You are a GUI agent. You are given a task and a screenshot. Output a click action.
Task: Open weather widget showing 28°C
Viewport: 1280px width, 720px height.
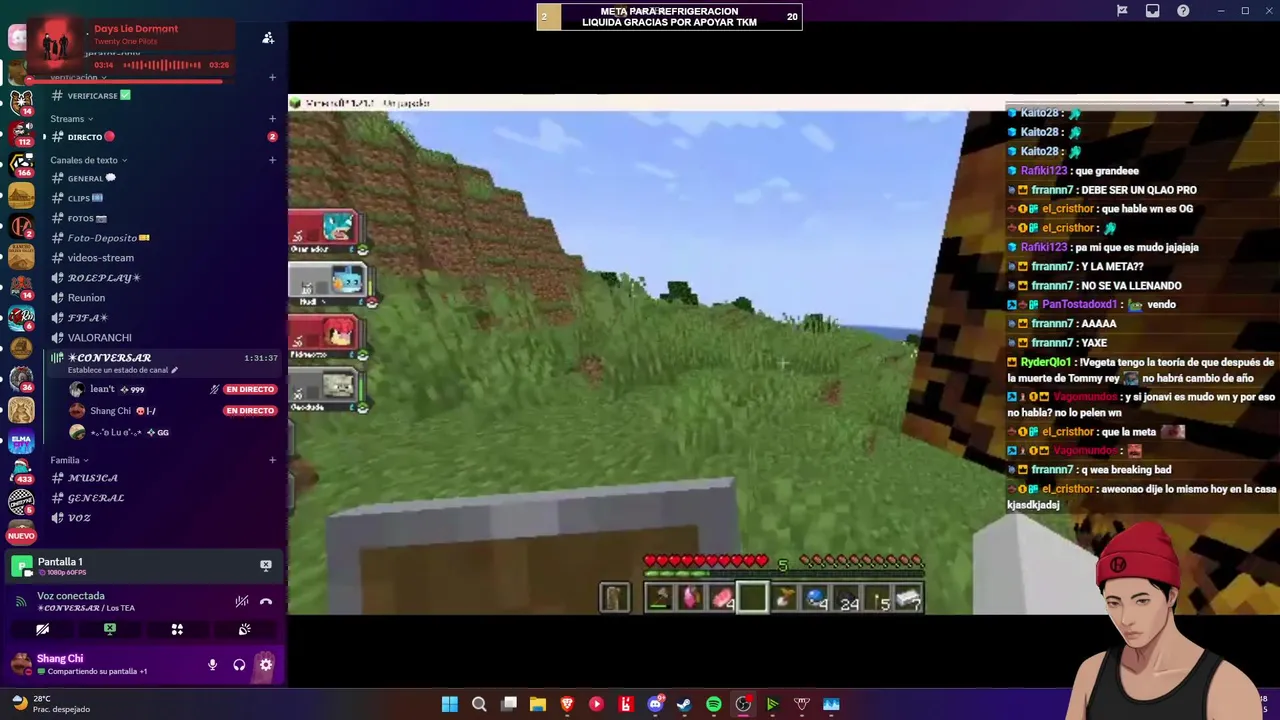pyautogui.click(x=50, y=704)
